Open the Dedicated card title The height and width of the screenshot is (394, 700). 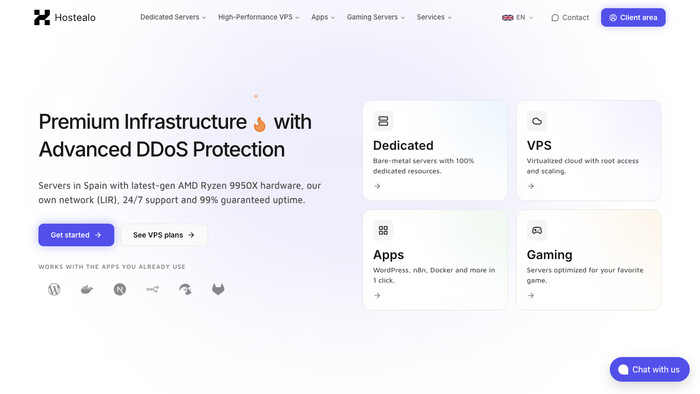(x=403, y=145)
